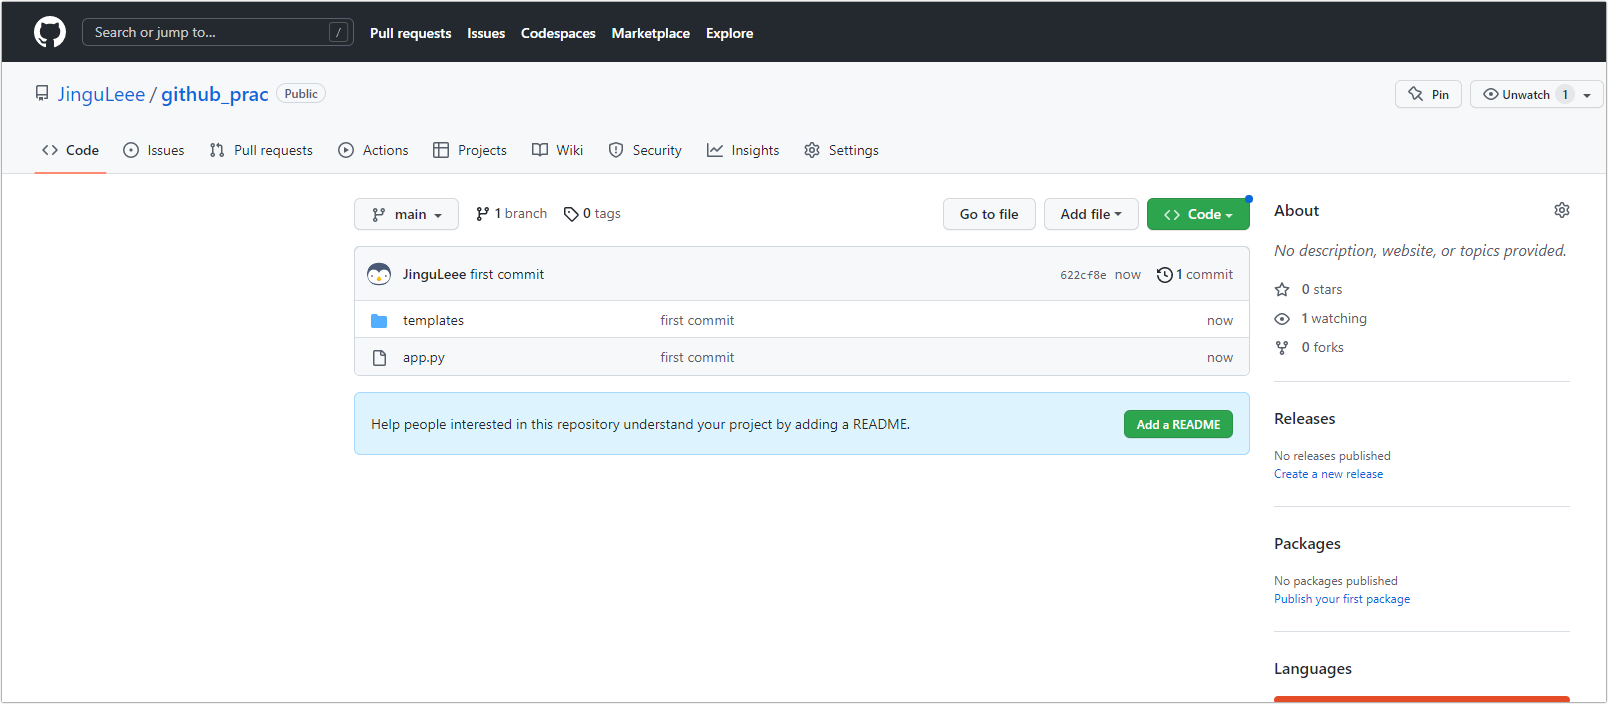Expand the green Code dropdown button
Image resolution: width=1609 pixels, height=705 pixels.
tap(1198, 214)
